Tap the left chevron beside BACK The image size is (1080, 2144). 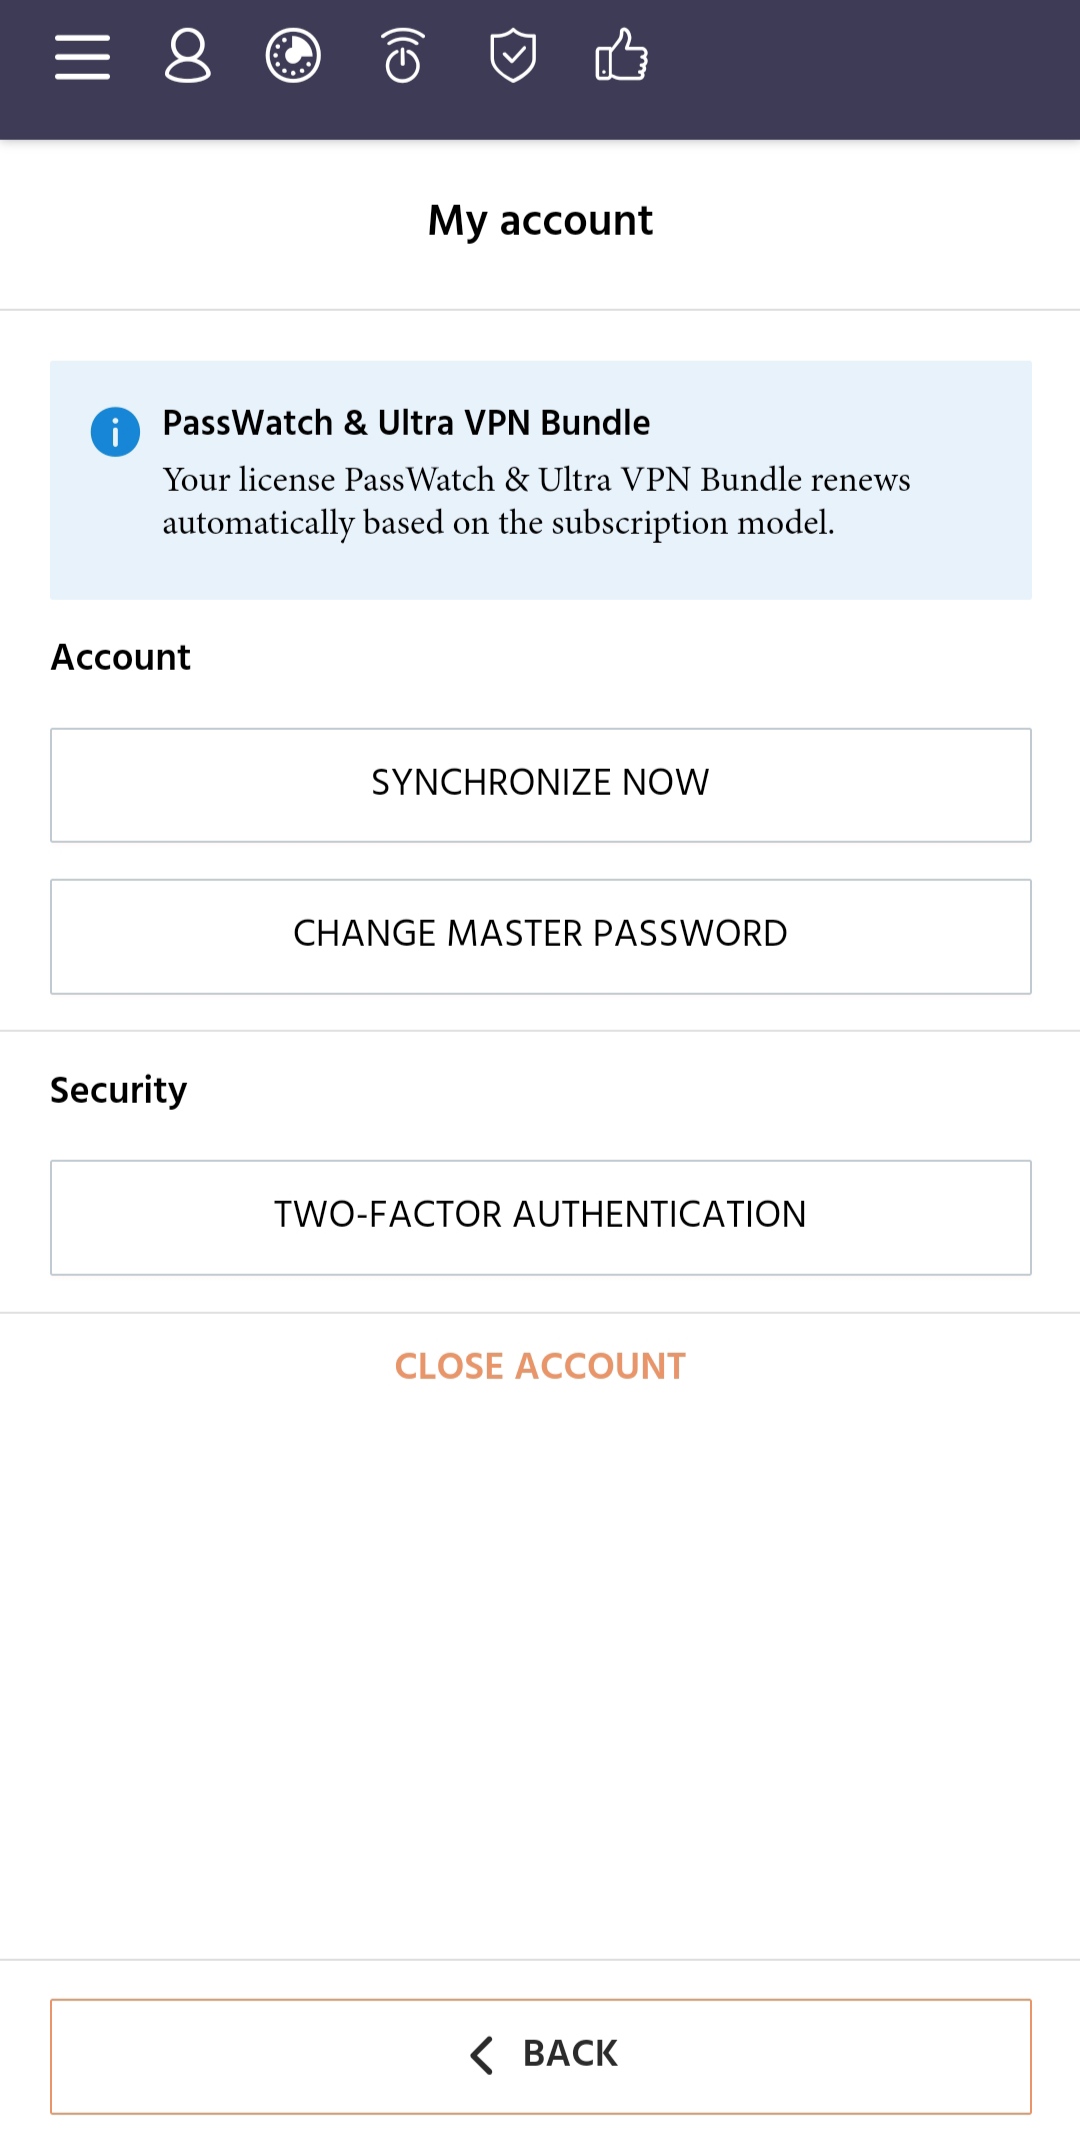[481, 2055]
